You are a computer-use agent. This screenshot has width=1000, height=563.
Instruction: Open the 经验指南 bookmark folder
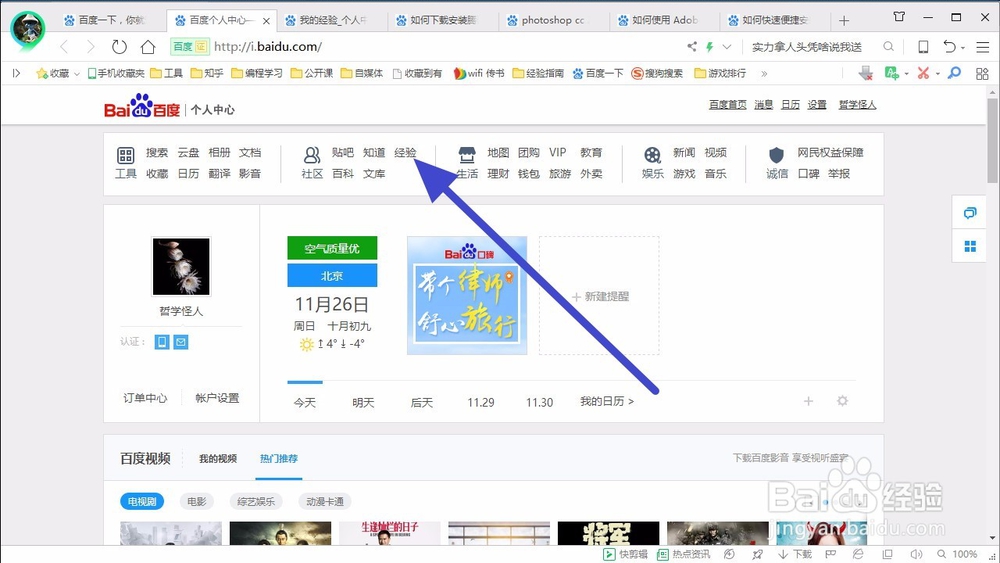[539, 73]
